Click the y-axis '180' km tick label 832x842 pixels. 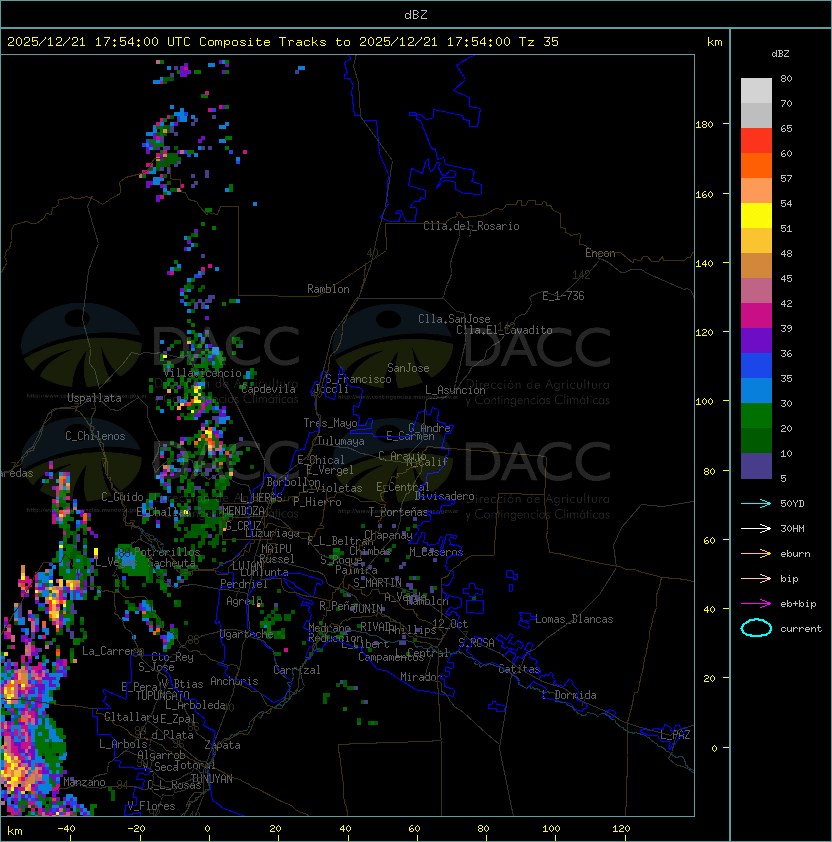[x=704, y=124]
